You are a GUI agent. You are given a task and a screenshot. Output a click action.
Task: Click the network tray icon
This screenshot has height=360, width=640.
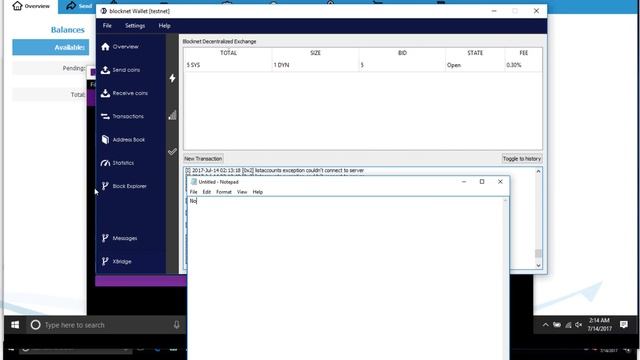pos(568,325)
